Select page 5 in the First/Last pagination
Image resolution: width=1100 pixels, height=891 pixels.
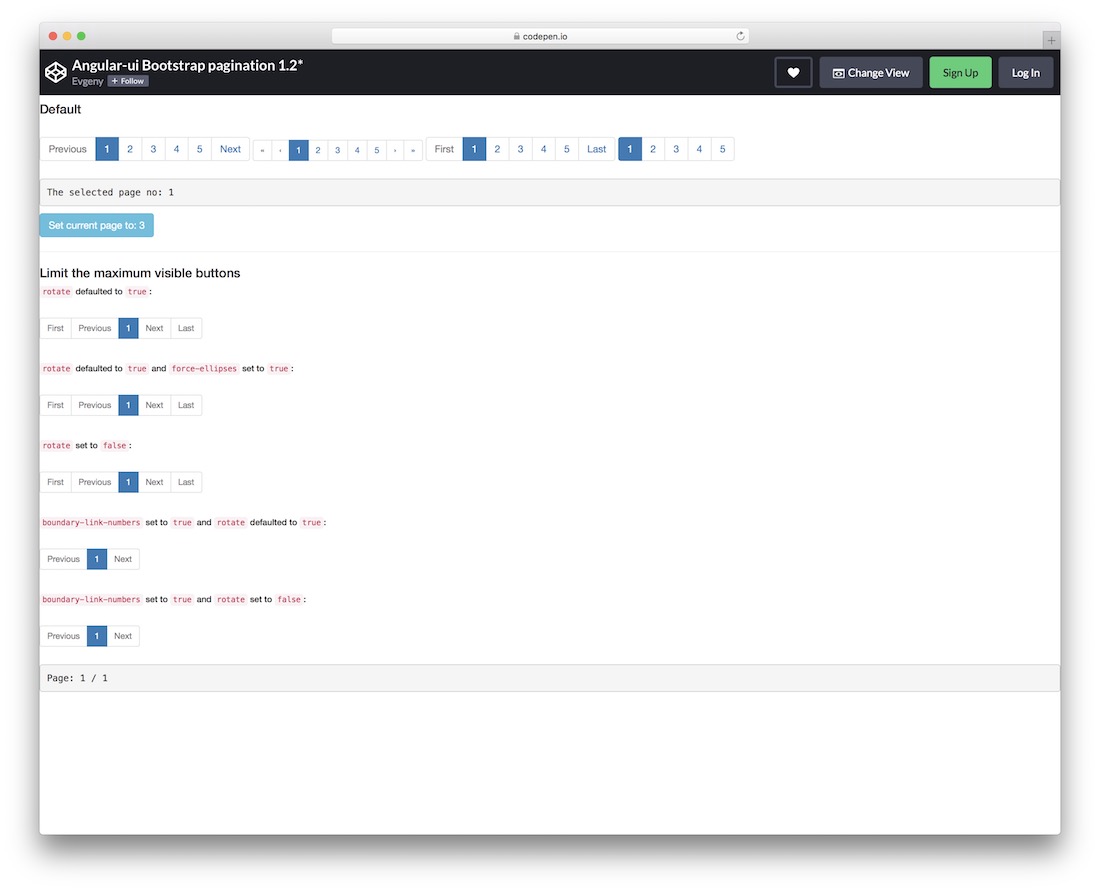[566, 148]
